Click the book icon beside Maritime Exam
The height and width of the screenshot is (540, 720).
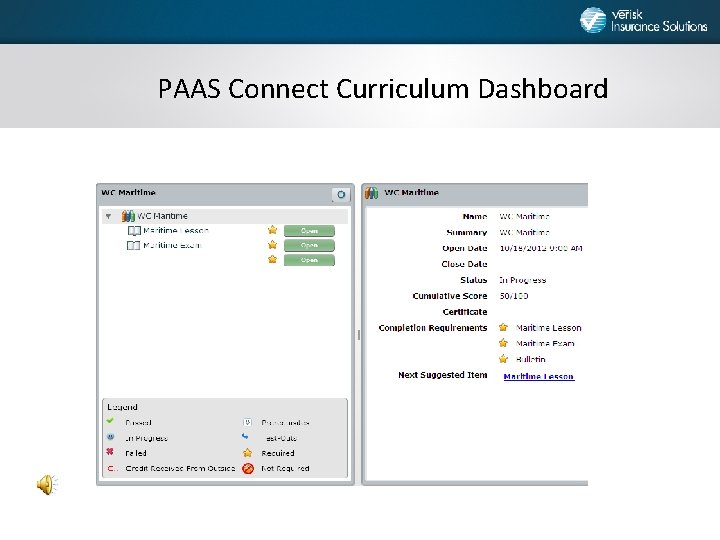133,245
